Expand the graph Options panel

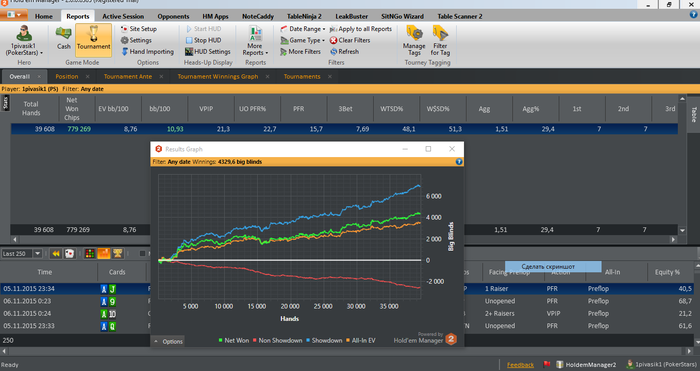tap(168, 341)
